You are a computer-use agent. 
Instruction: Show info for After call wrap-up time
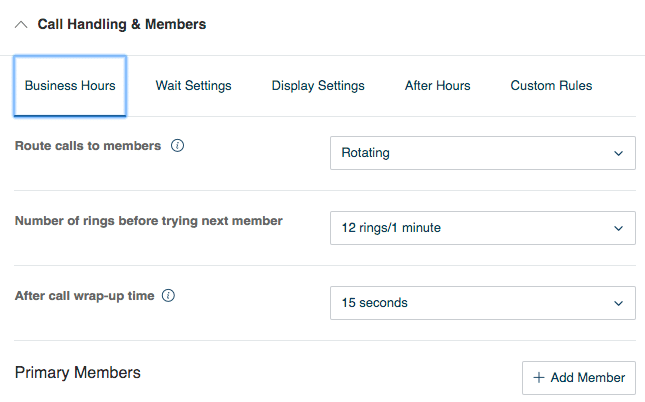point(168,296)
